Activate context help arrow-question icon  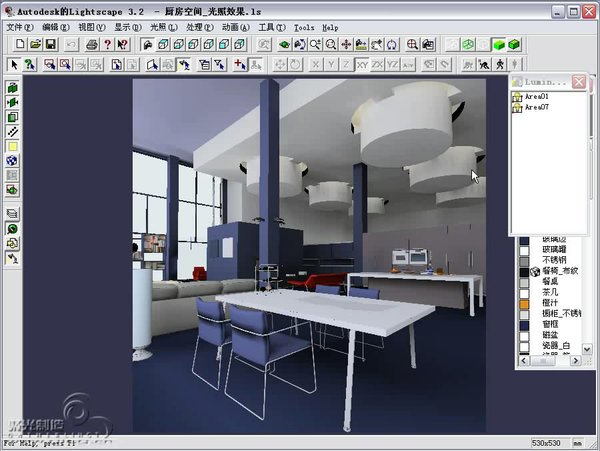pyautogui.click(x=122, y=44)
